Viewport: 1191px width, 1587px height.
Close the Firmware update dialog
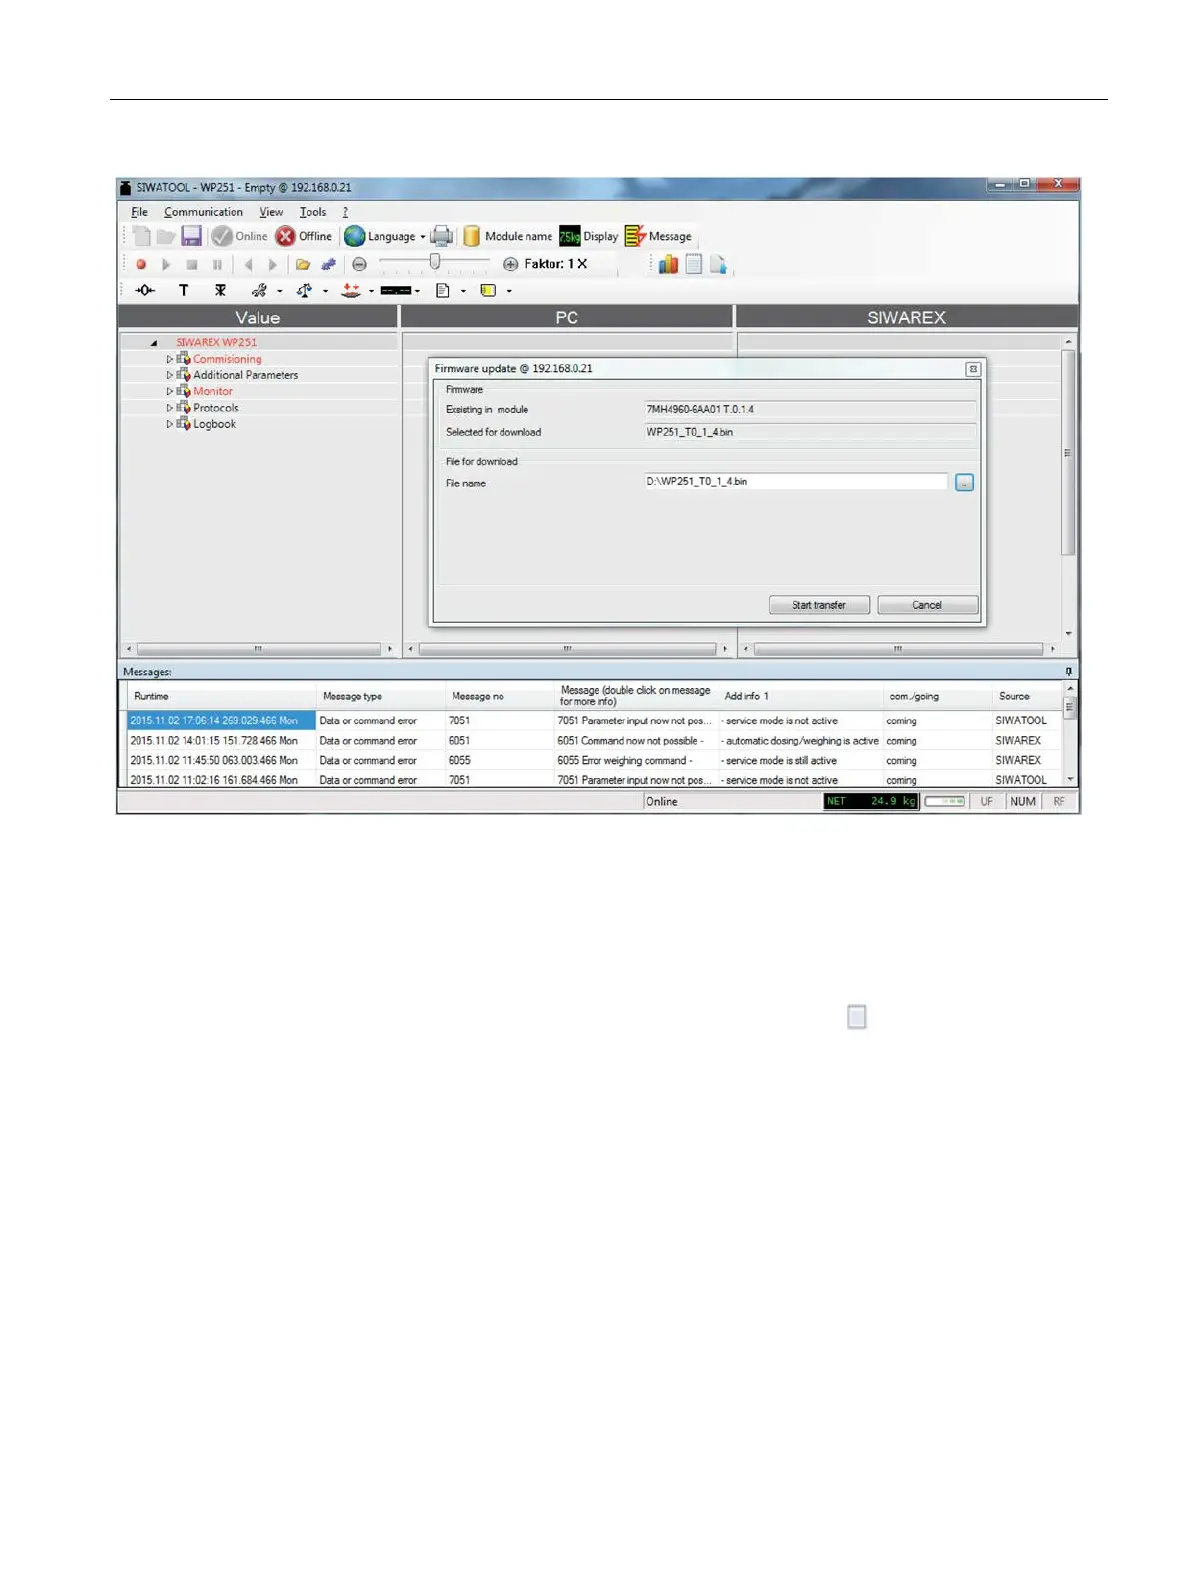click(x=972, y=369)
